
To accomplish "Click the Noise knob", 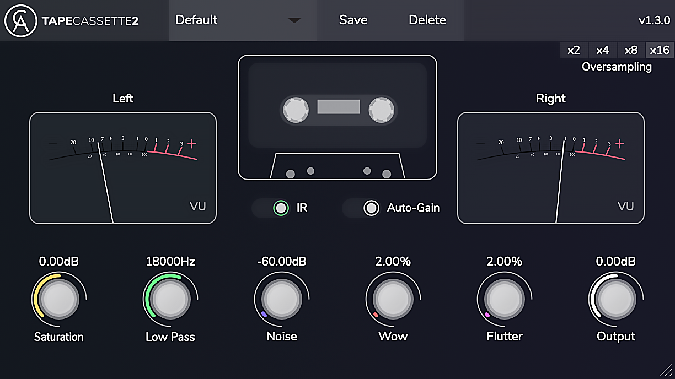I will [x=282, y=299].
